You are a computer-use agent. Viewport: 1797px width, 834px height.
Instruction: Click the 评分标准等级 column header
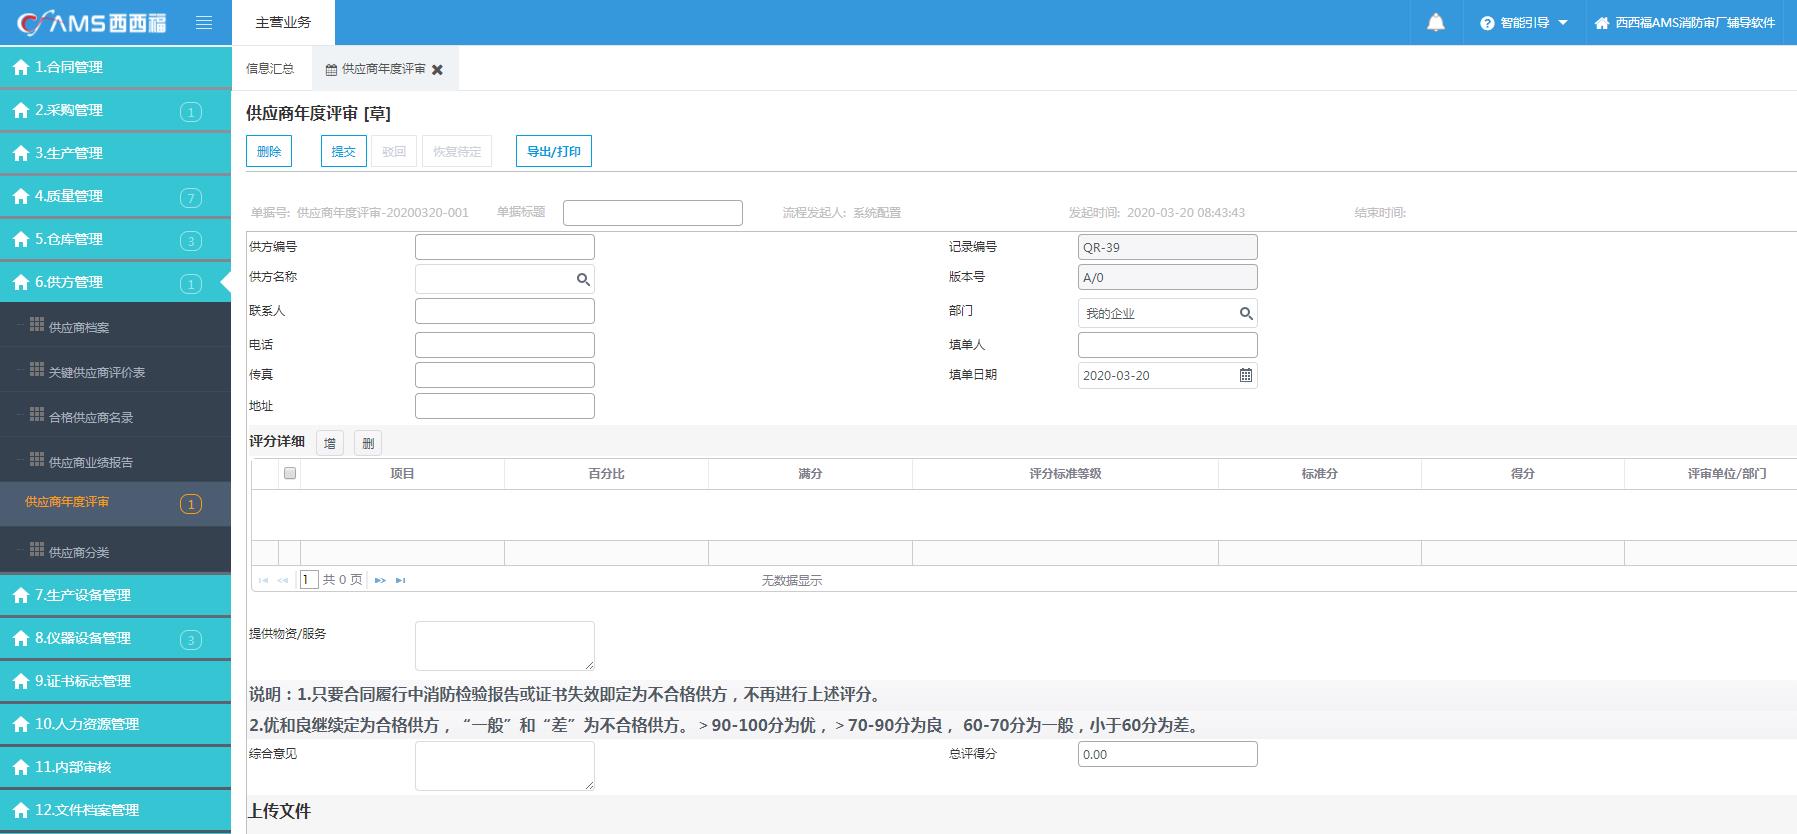pyautogui.click(x=1065, y=474)
